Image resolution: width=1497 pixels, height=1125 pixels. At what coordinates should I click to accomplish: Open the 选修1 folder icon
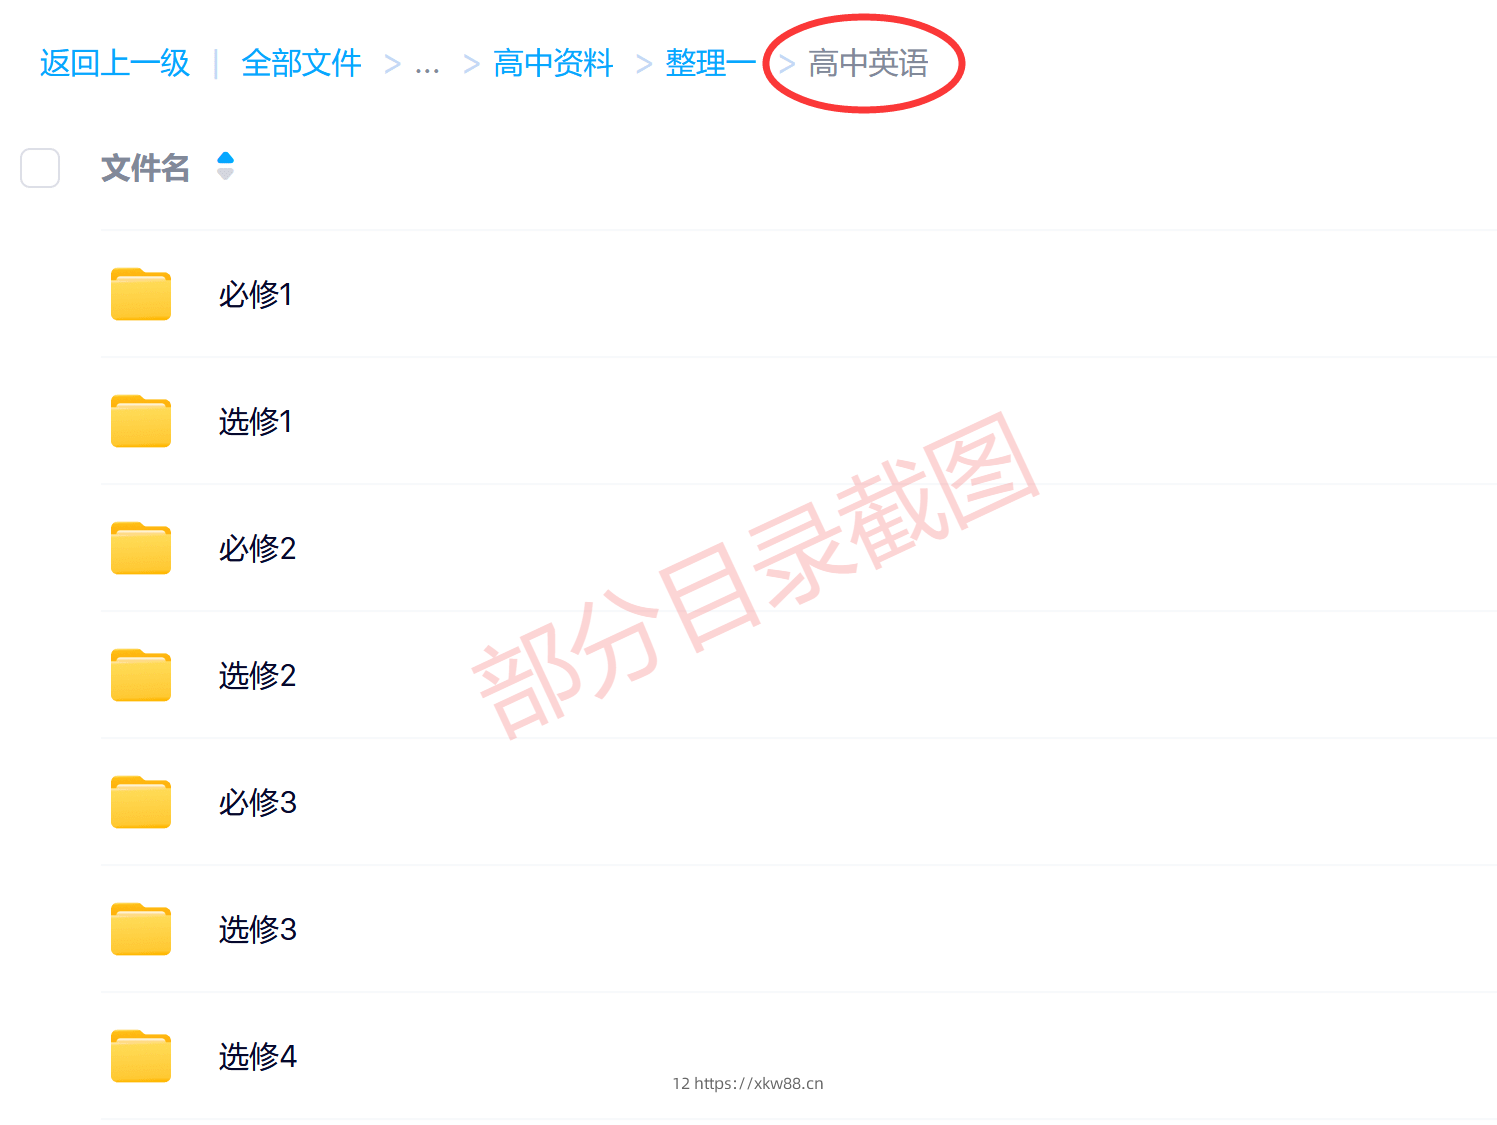click(141, 421)
